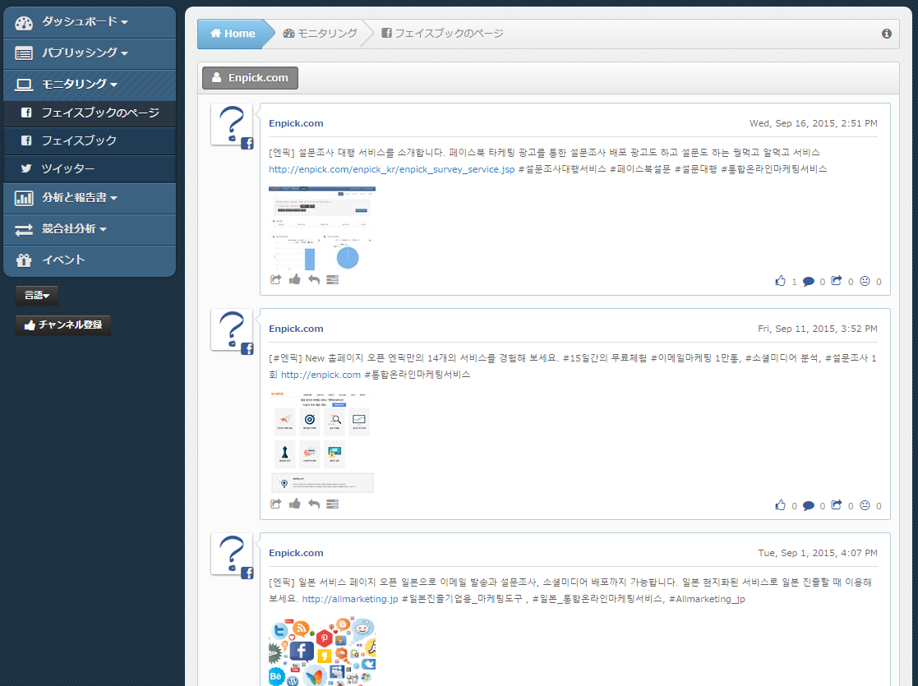Viewport: 918px width, 686px height.
Task: Go to Home in the breadcrumb
Action: (x=233, y=34)
